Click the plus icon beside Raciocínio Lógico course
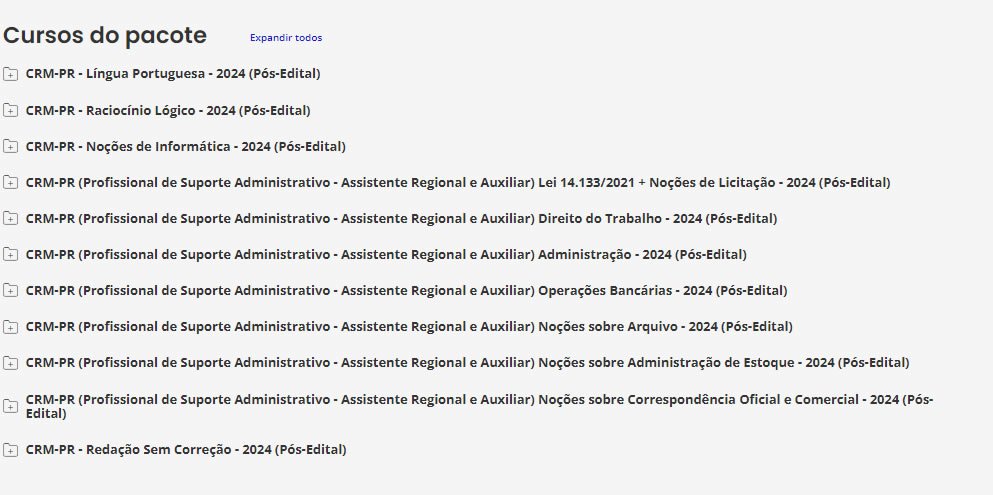The height and width of the screenshot is (495, 993). [x=10, y=110]
